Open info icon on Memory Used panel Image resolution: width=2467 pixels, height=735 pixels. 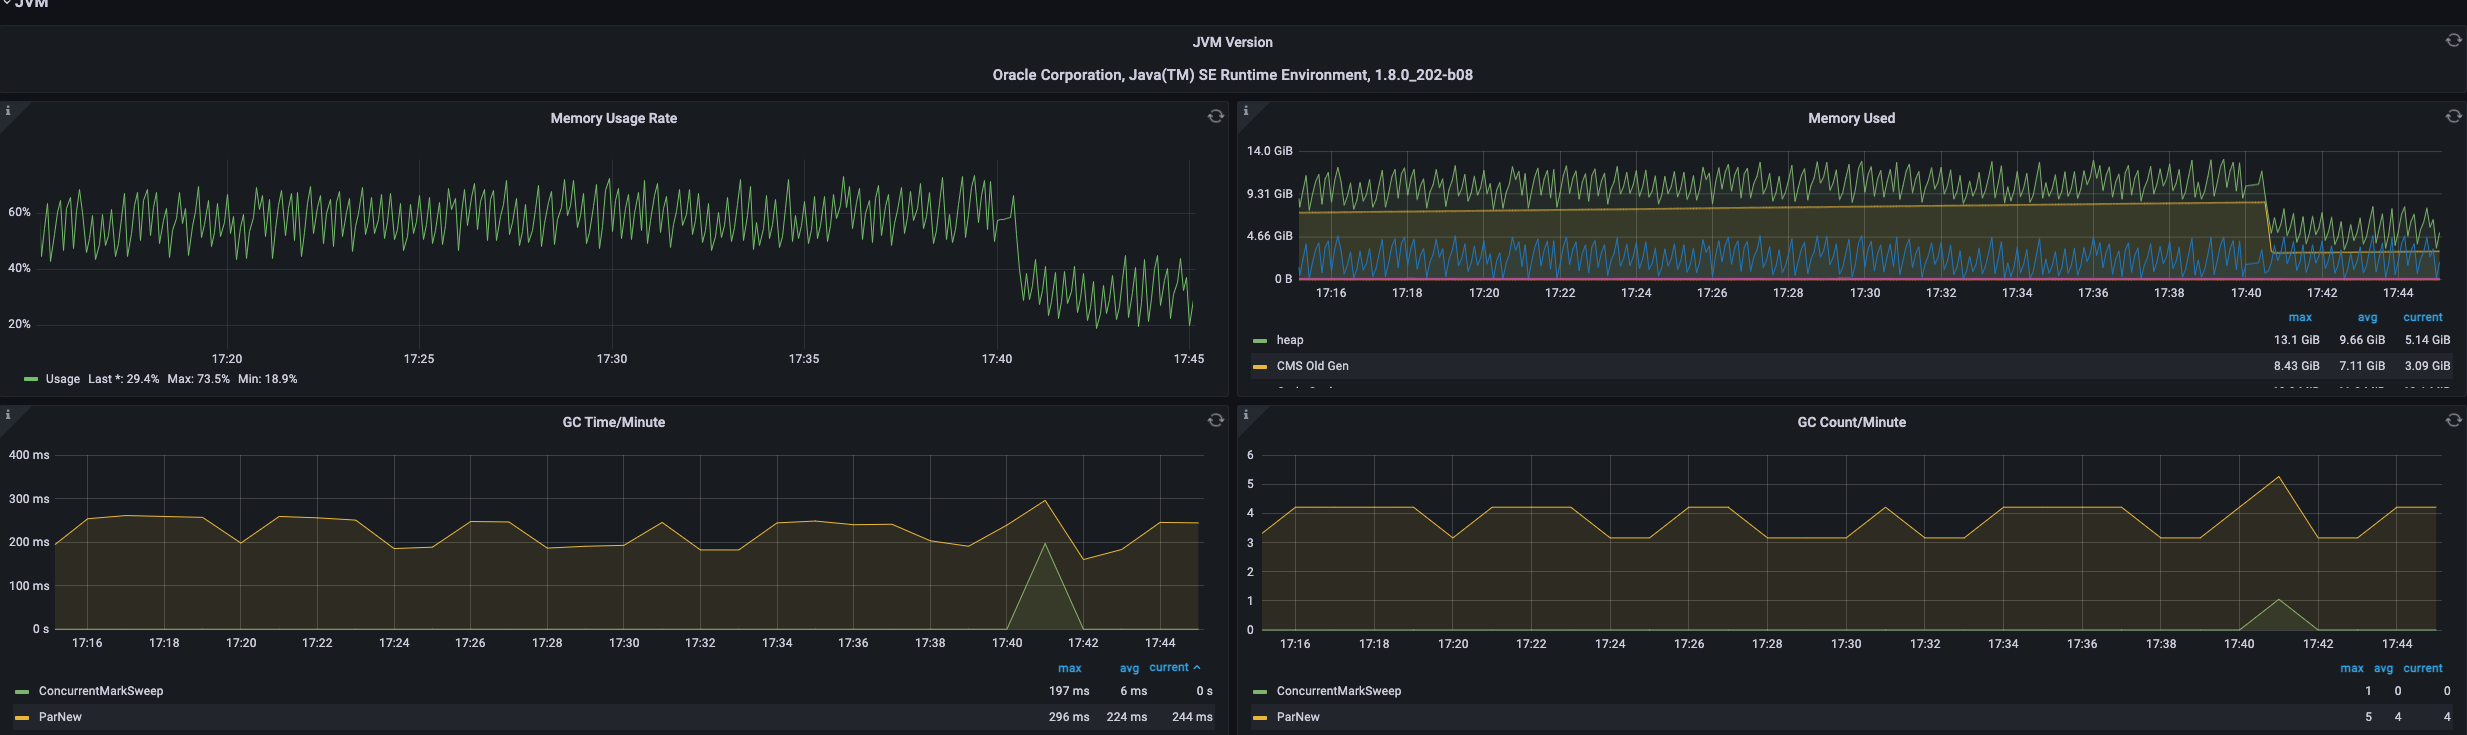[1246, 111]
